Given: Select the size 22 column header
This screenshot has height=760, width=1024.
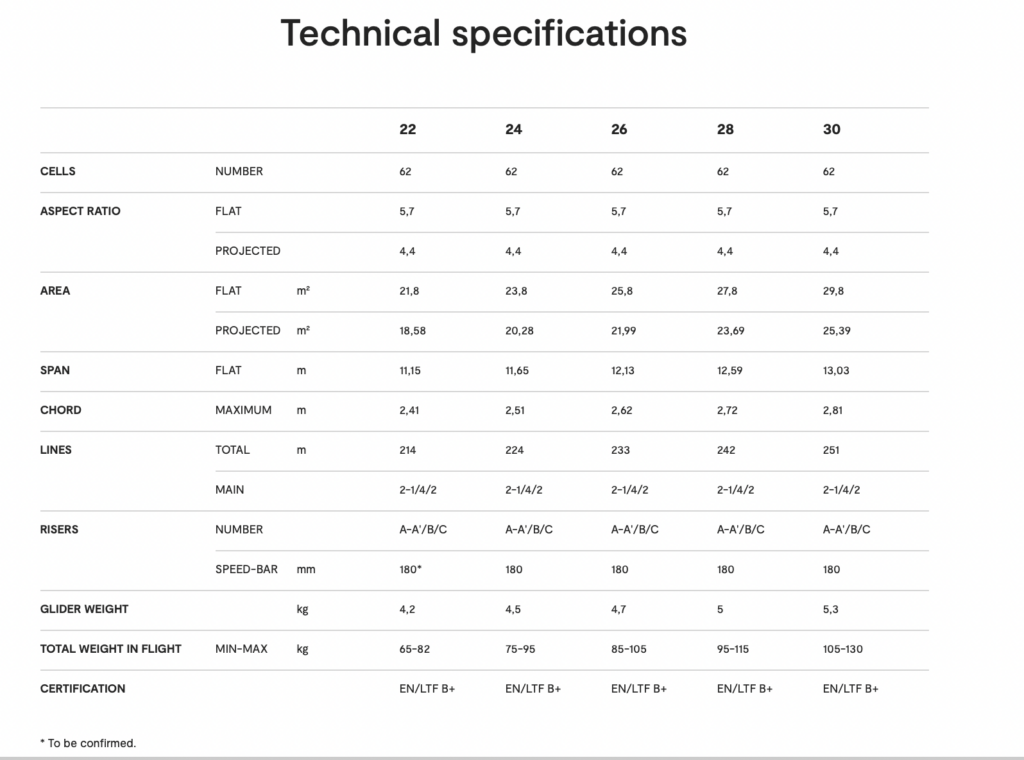Looking at the screenshot, I should [x=407, y=130].
